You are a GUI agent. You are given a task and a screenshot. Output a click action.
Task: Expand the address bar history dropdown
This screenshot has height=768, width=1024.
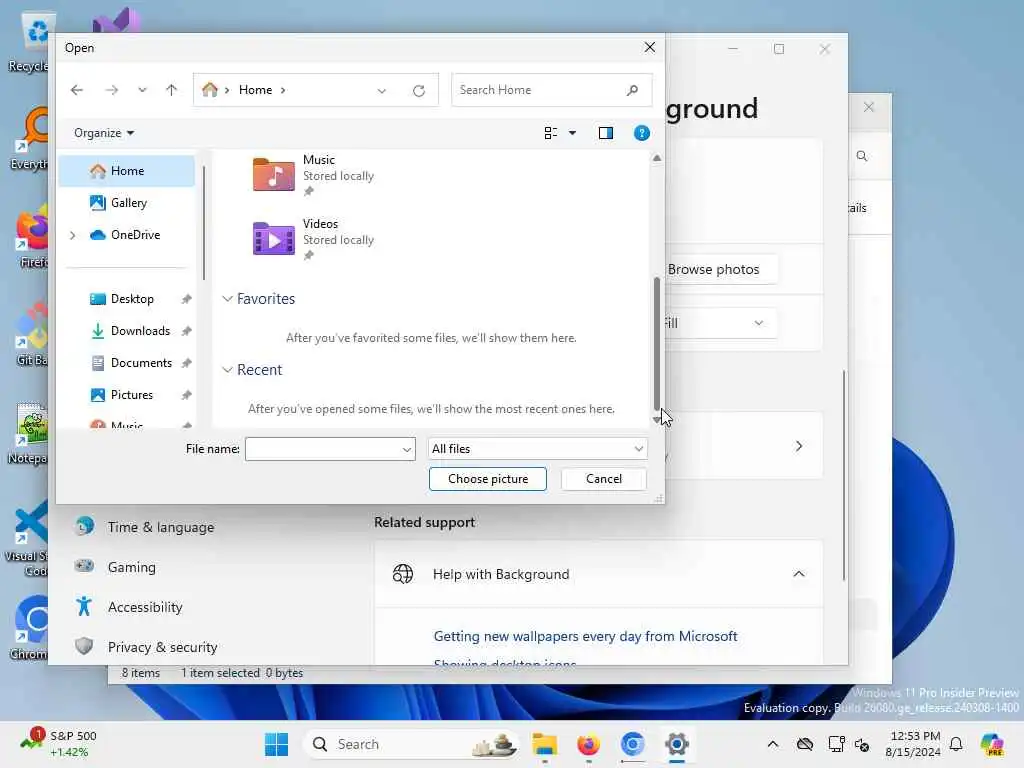pos(381,91)
